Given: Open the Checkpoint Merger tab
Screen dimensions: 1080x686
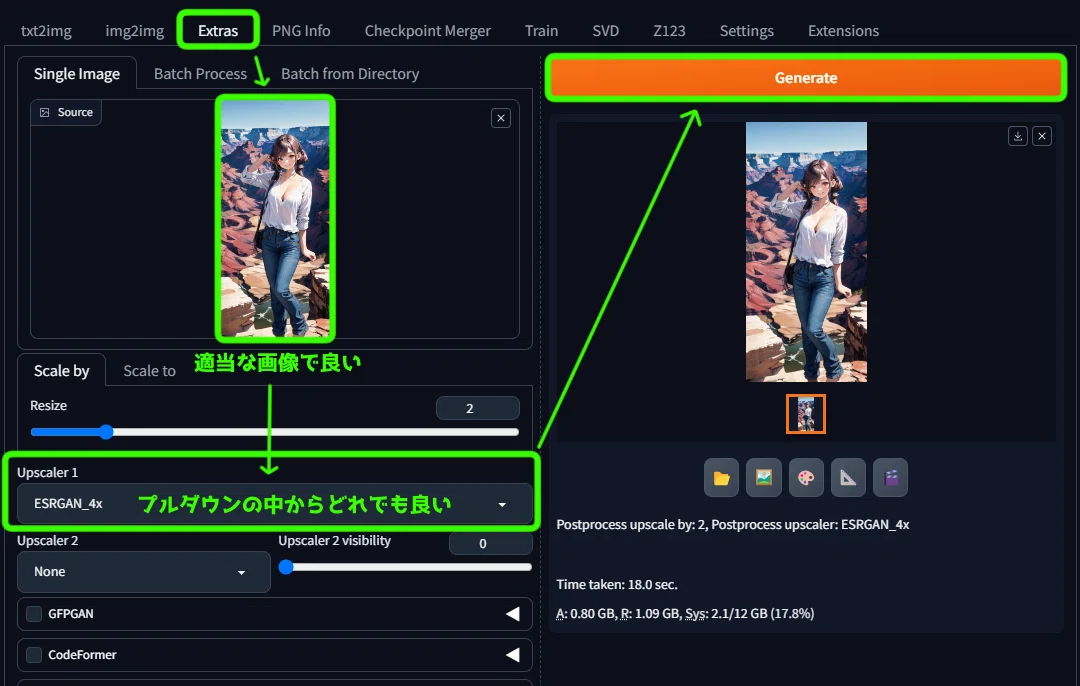Looking at the screenshot, I should [x=427, y=31].
